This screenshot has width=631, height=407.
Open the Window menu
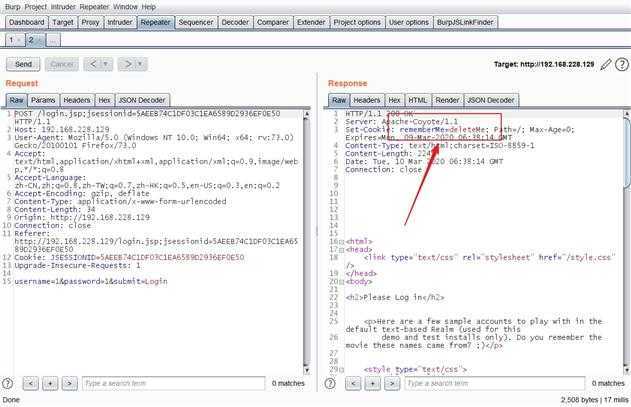125,7
